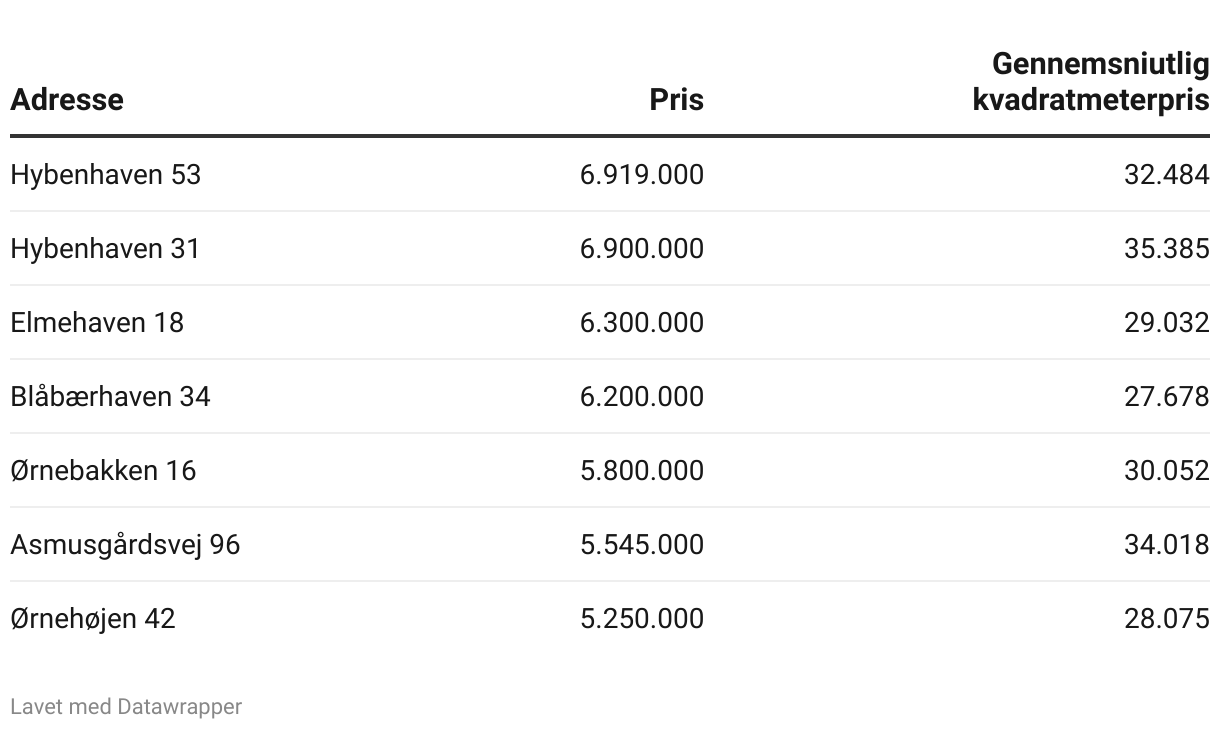The height and width of the screenshot is (730, 1220).
Task: Click the price 6.900.000
Action: [642, 249]
